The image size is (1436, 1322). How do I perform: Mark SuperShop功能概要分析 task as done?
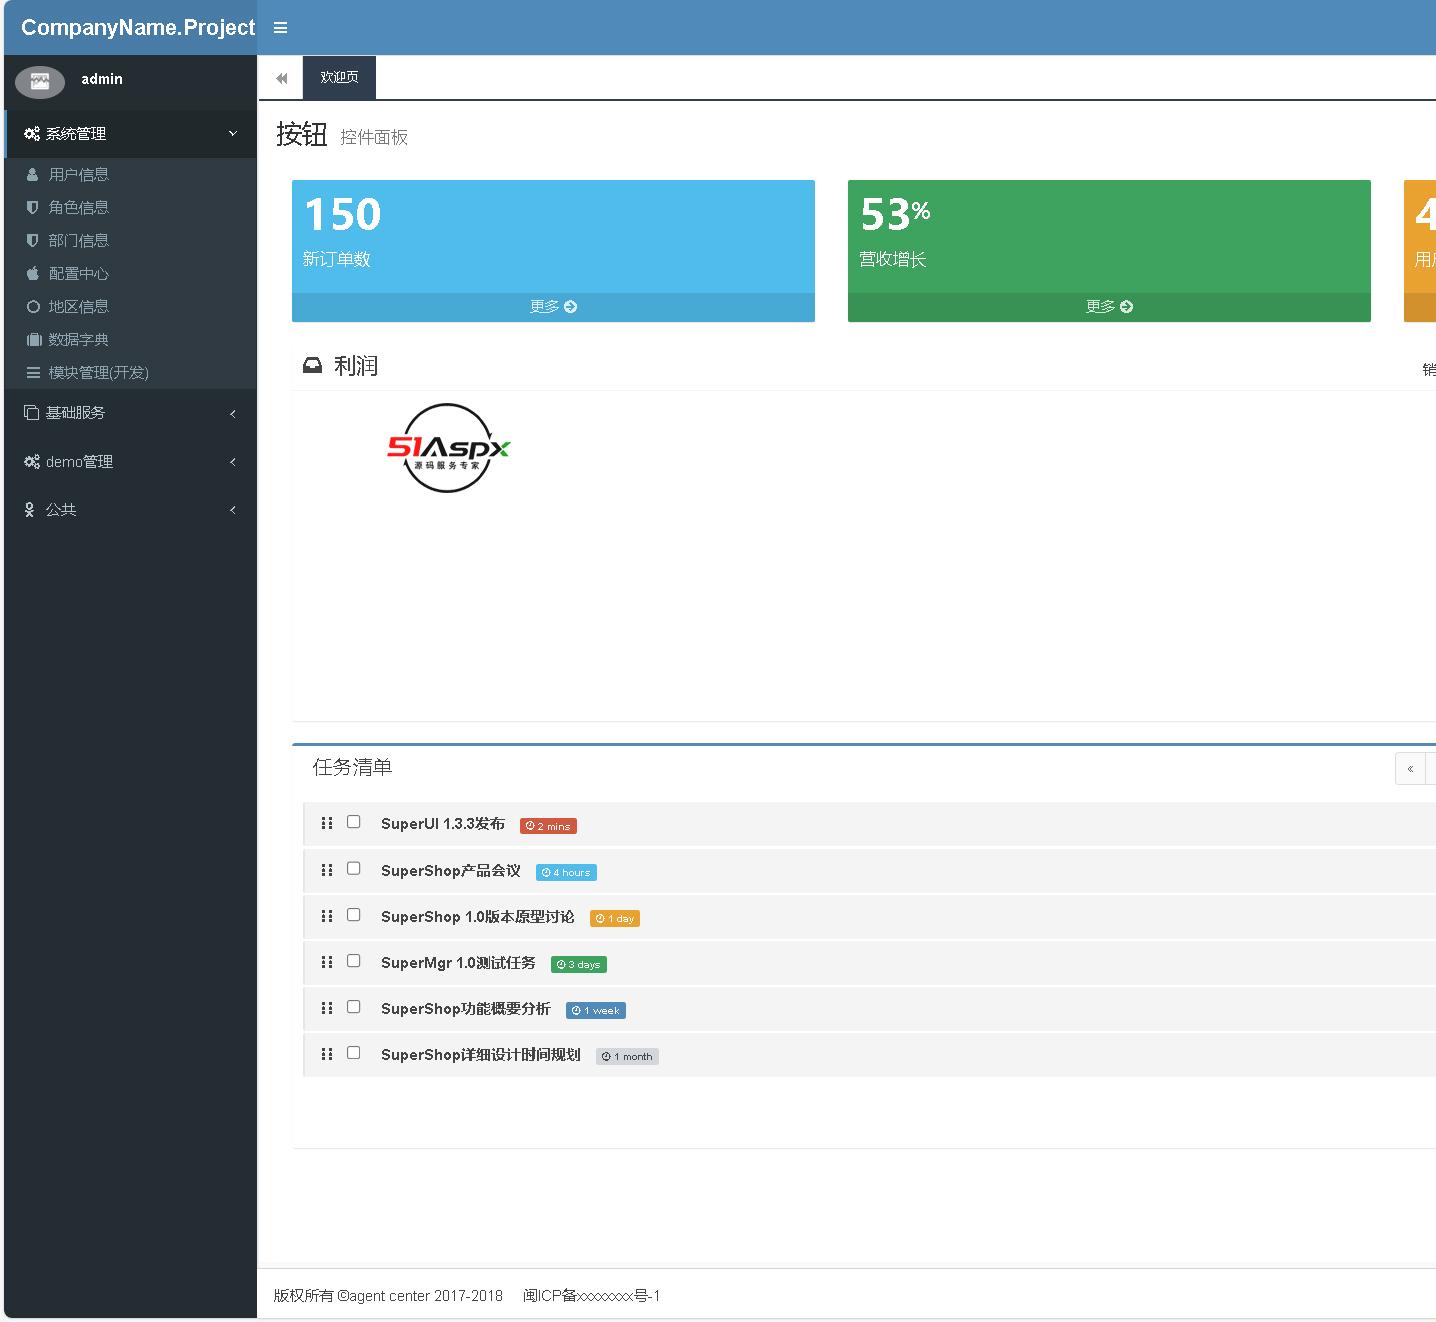(x=354, y=1007)
